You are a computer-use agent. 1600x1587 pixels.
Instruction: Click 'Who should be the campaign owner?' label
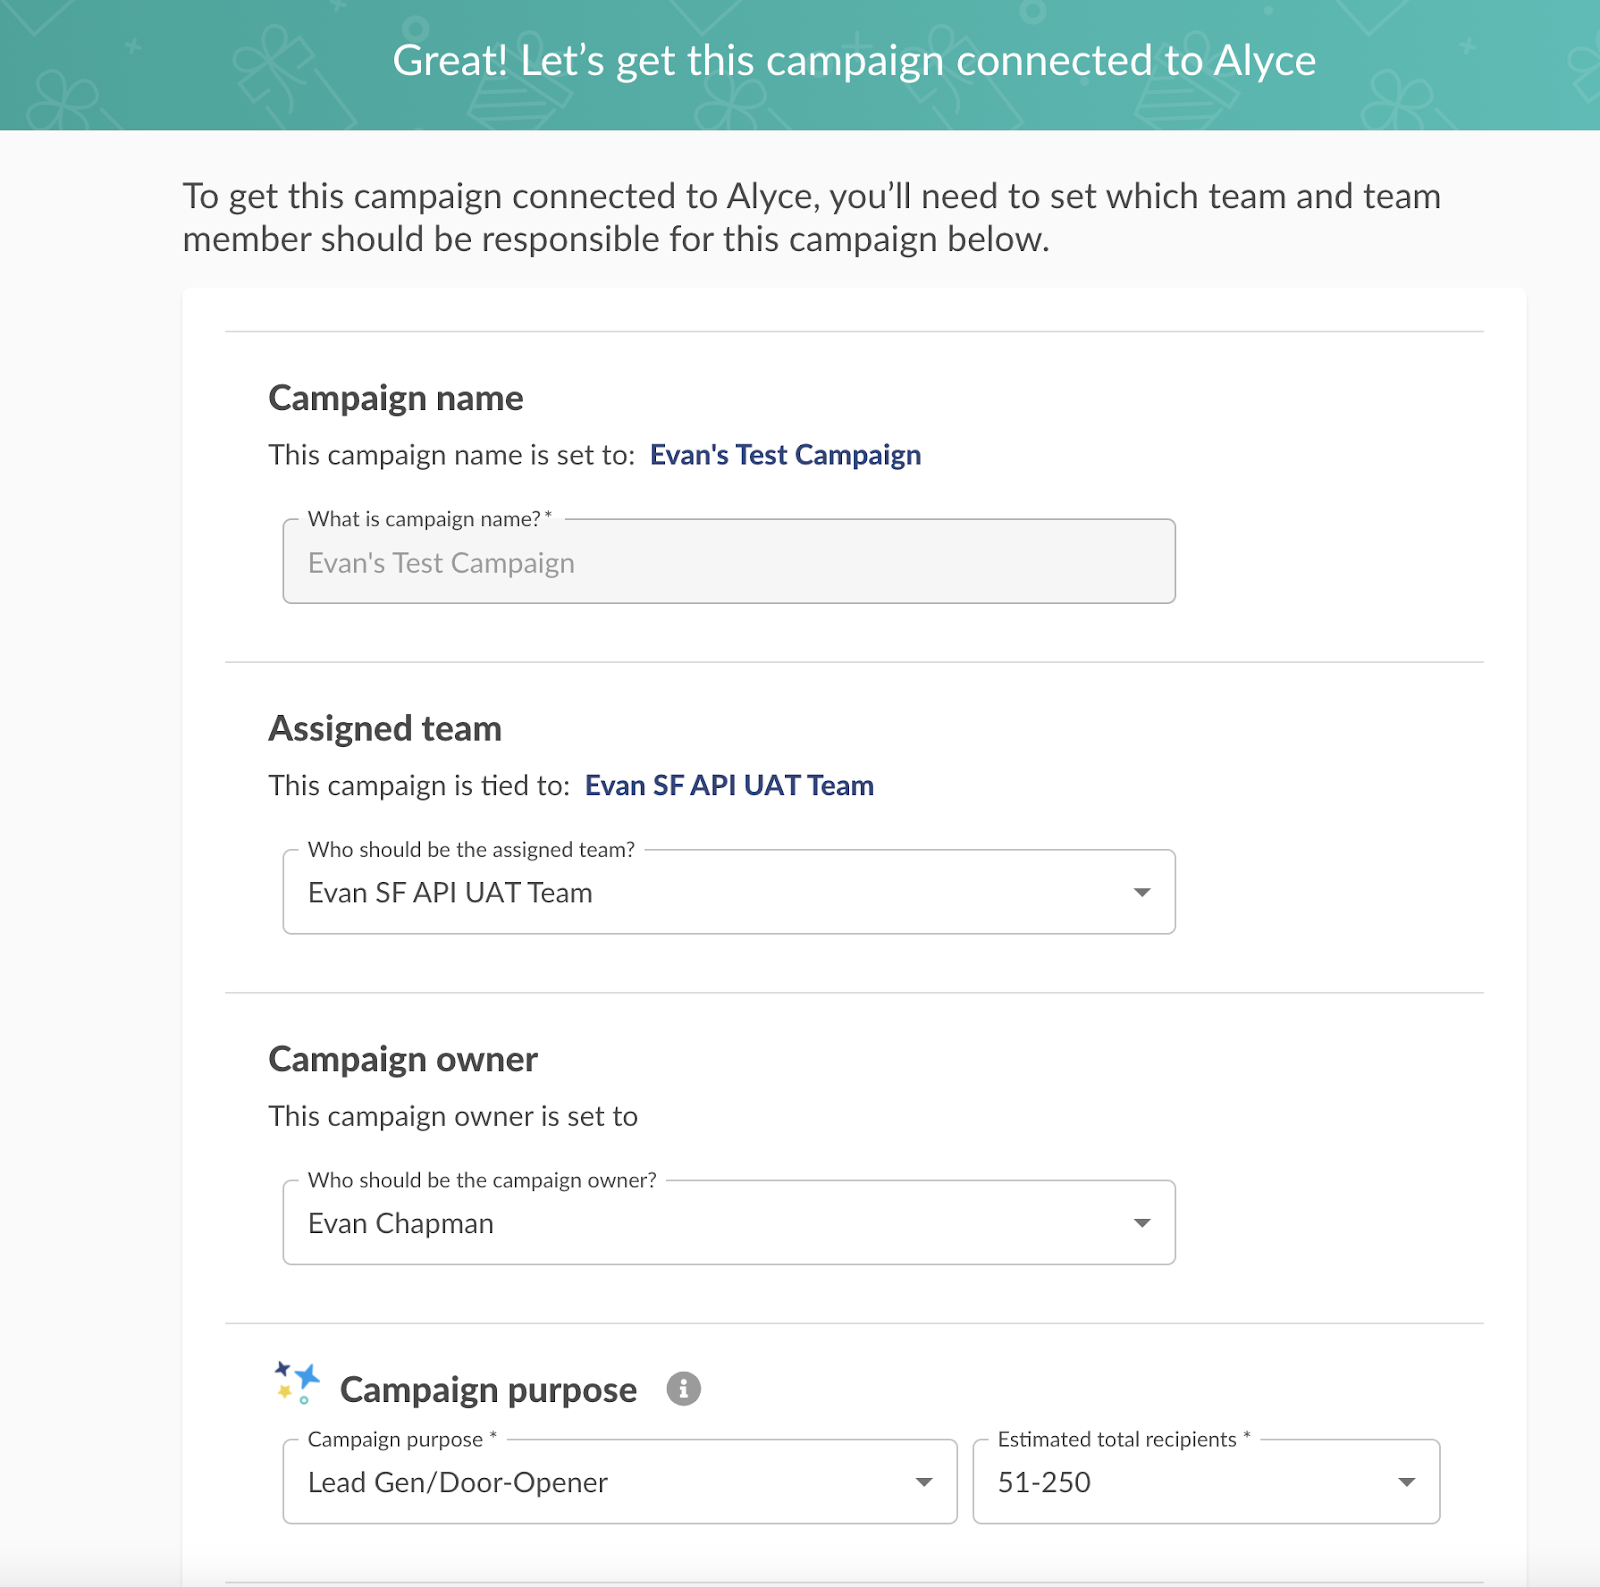(482, 1181)
